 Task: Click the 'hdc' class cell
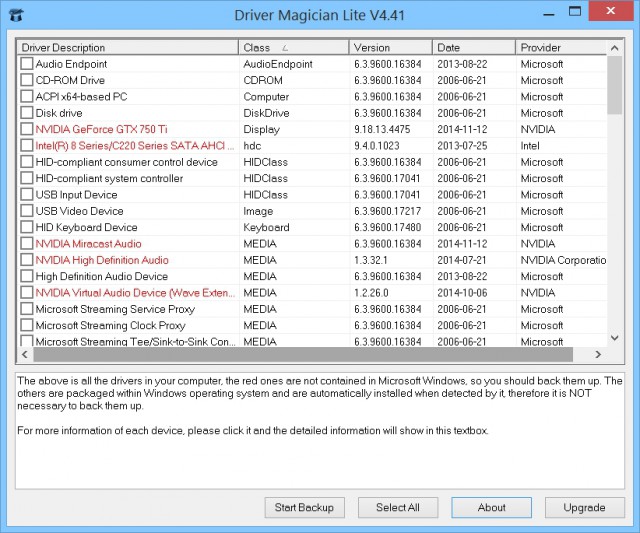(252, 146)
